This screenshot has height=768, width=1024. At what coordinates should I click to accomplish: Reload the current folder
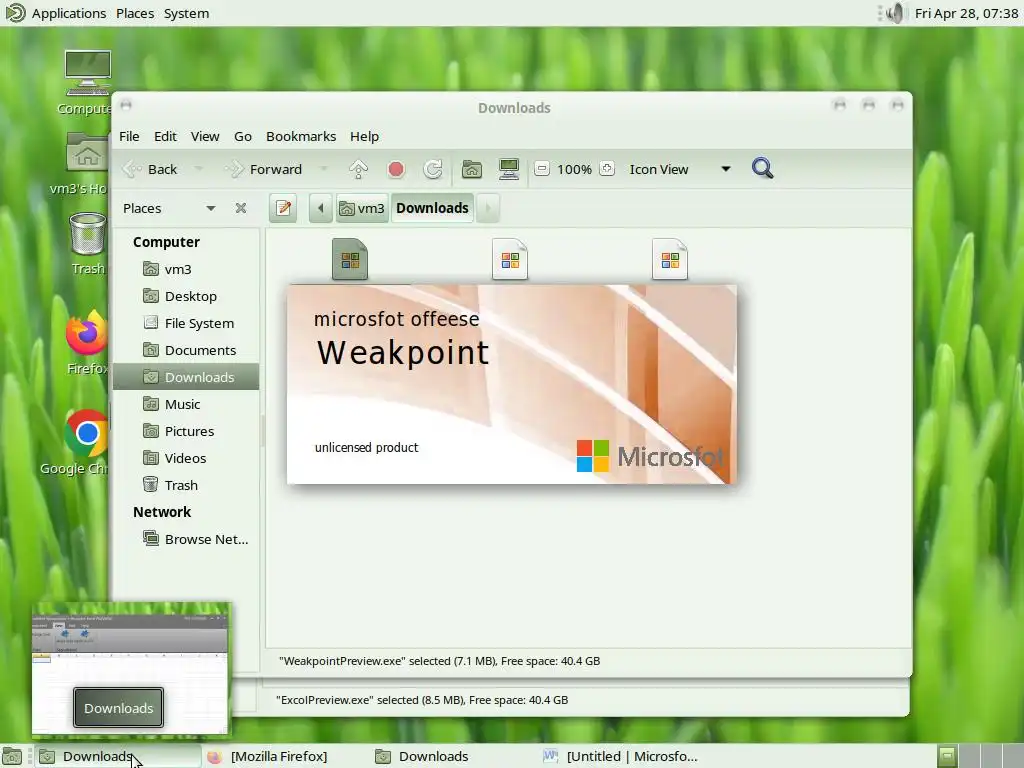(432, 169)
